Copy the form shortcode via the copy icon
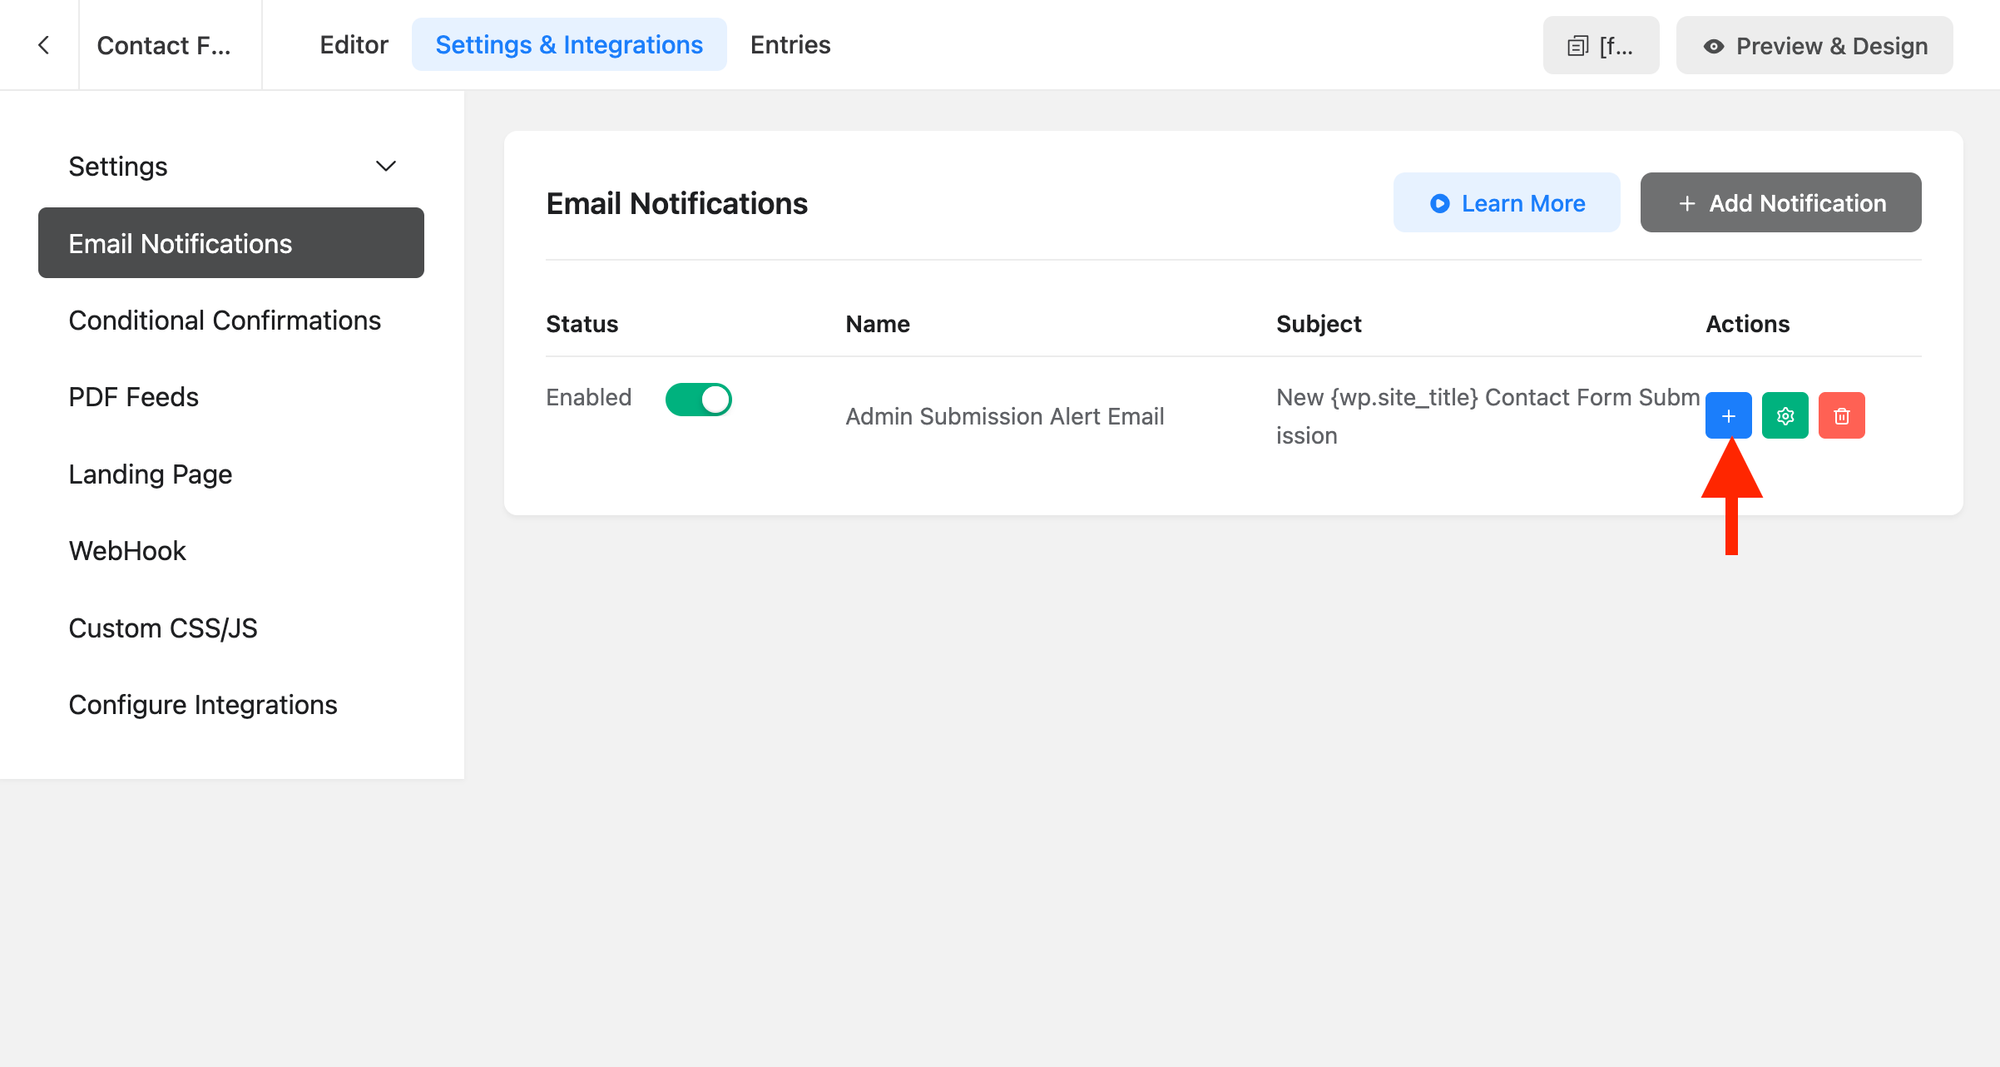 [1578, 45]
